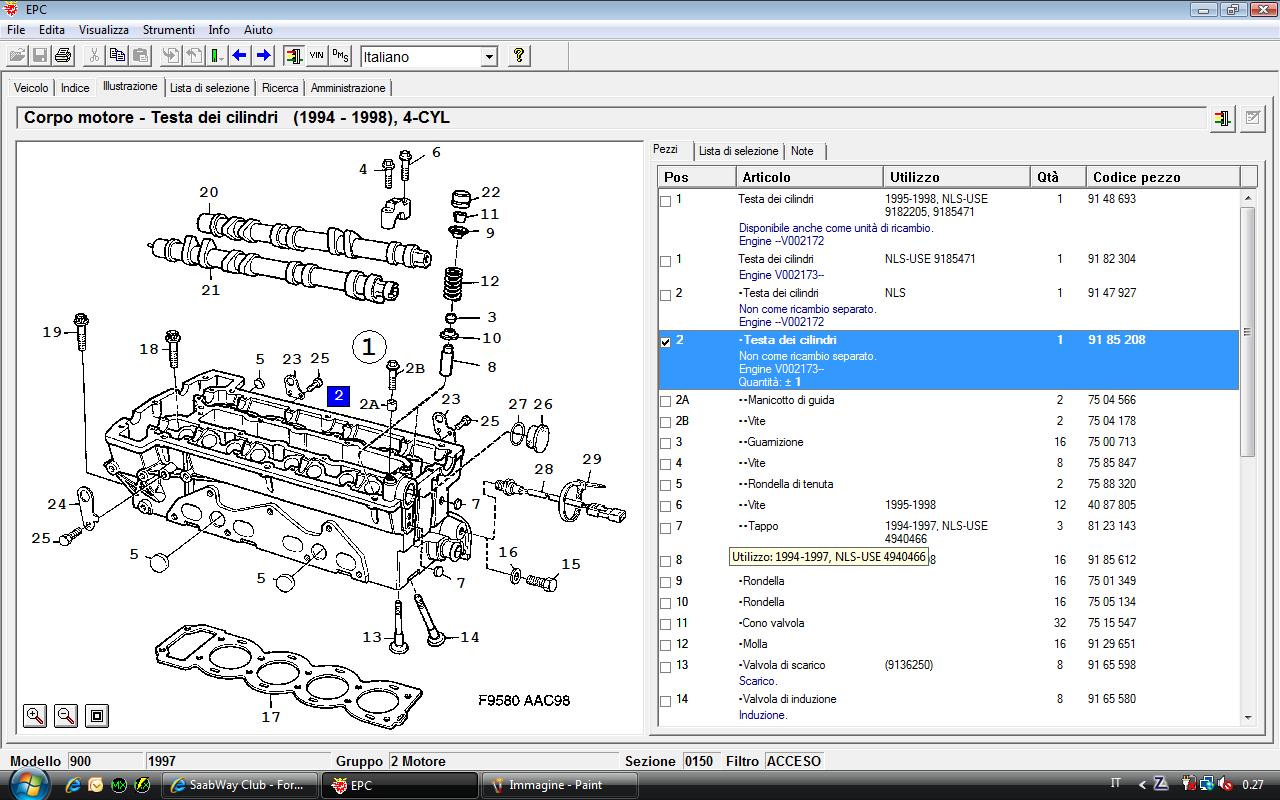Image resolution: width=1280 pixels, height=800 pixels.
Task: Click the volume icon in system tray
Action: pyautogui.click(x=1225, y=784)
